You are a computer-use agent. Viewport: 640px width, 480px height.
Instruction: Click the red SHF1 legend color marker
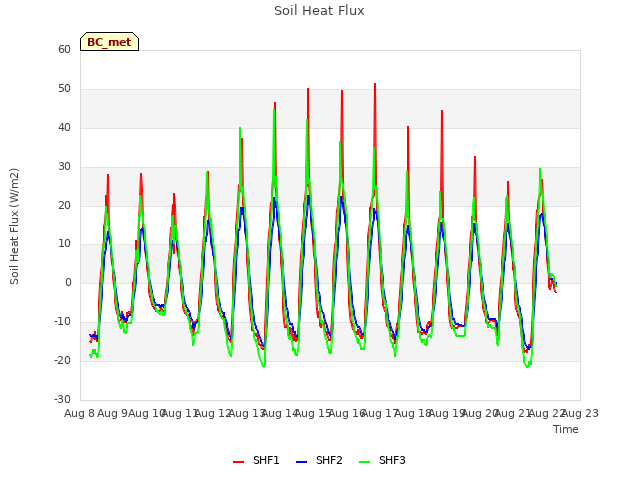[238, 462]
